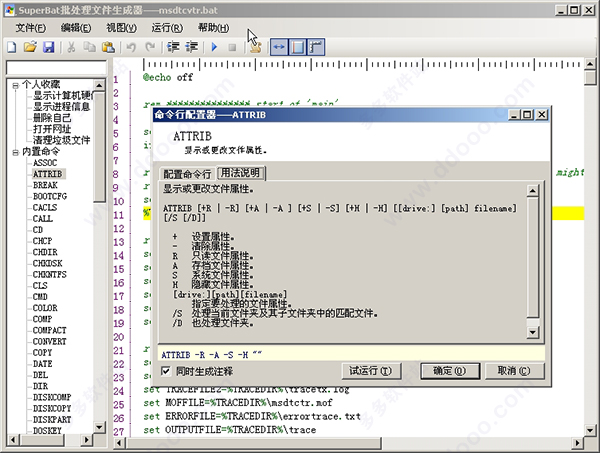Select the COPY command in the tree
600x453 pixels.
pyautogui.click(x=42, y=353)
